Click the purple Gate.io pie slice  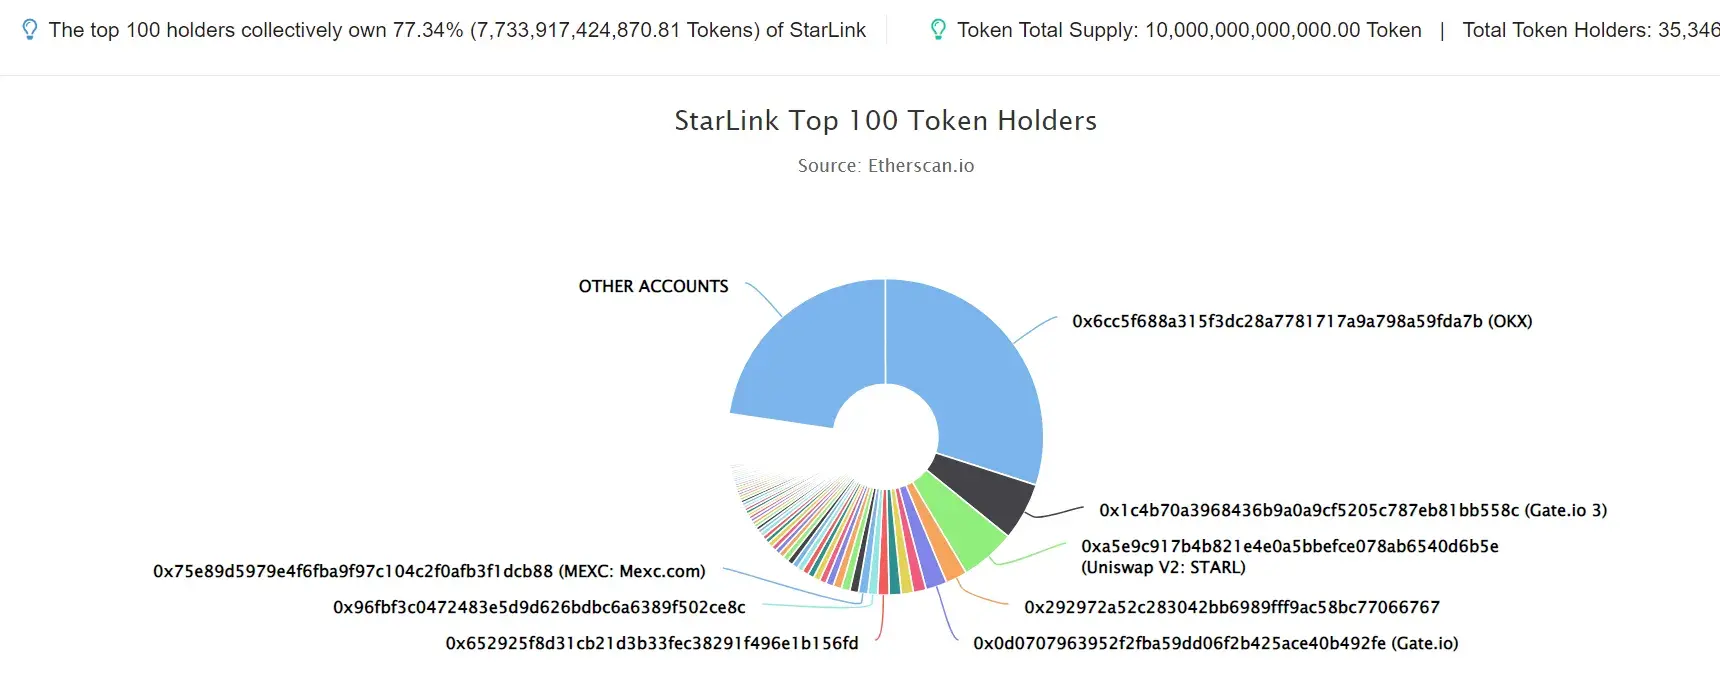click(926, 556)
